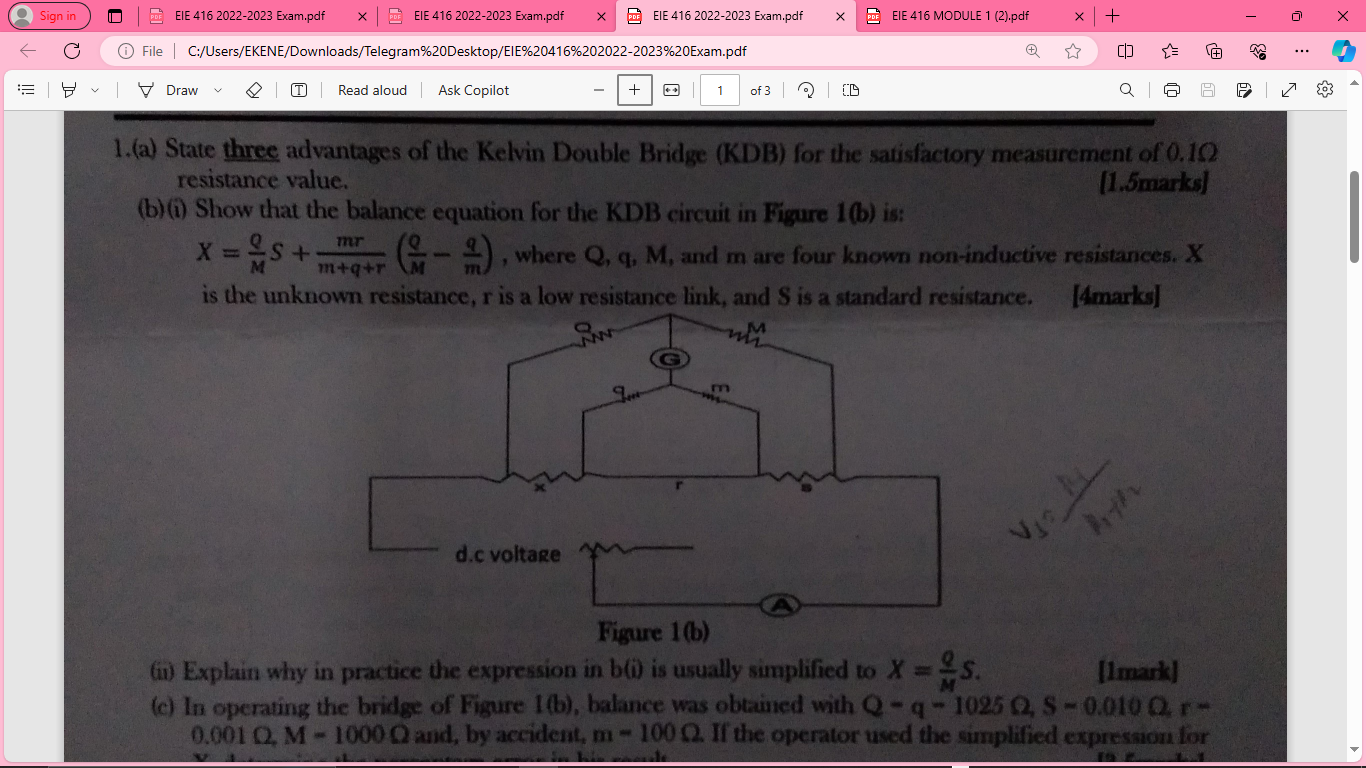The width and height of the screenshot is (1366, 768).
Task: Open PDF viewer settings
Action: click(x=1324, y=89)
